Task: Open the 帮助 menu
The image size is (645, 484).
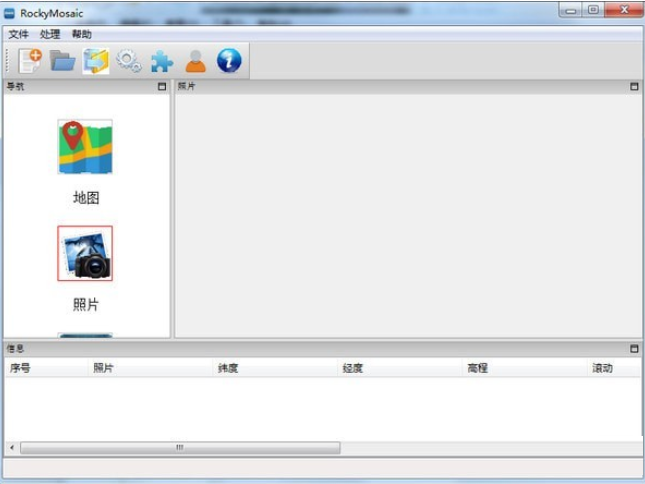Action: click(82, 34)
